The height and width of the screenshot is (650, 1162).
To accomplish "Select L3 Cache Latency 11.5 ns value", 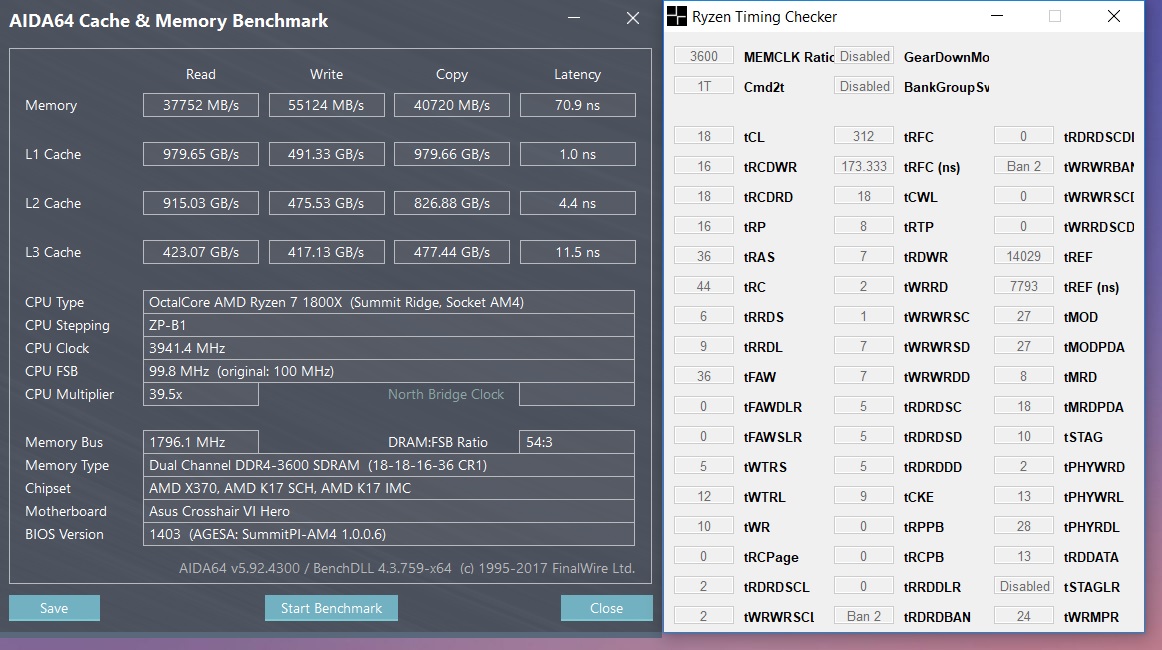I will [x=577, y=252].
